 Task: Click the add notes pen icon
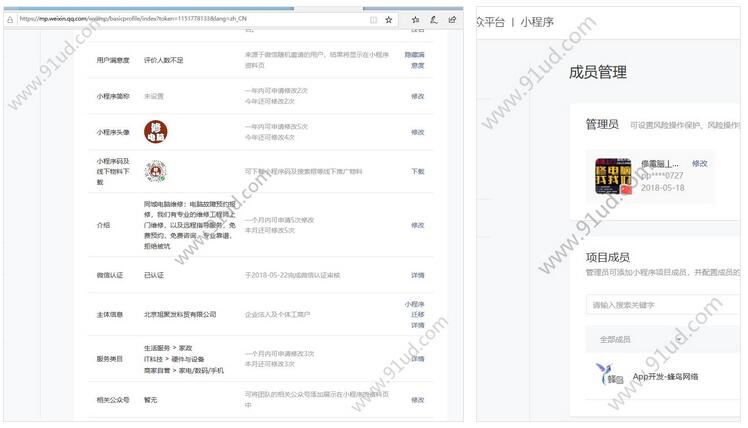(433, 20)
